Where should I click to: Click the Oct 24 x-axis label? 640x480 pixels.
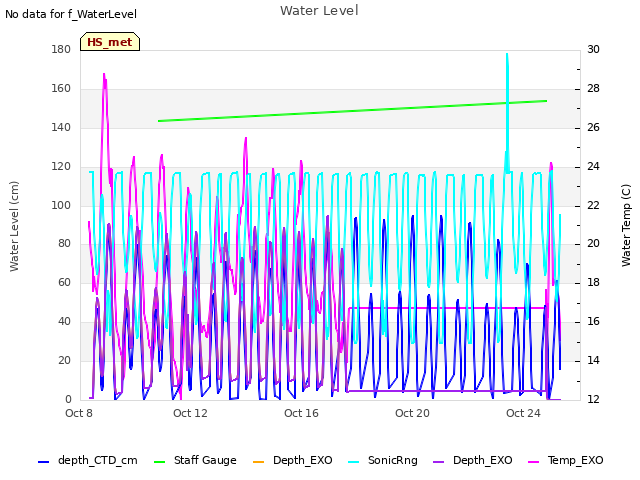pyautogui.click(x=523, y=413)
